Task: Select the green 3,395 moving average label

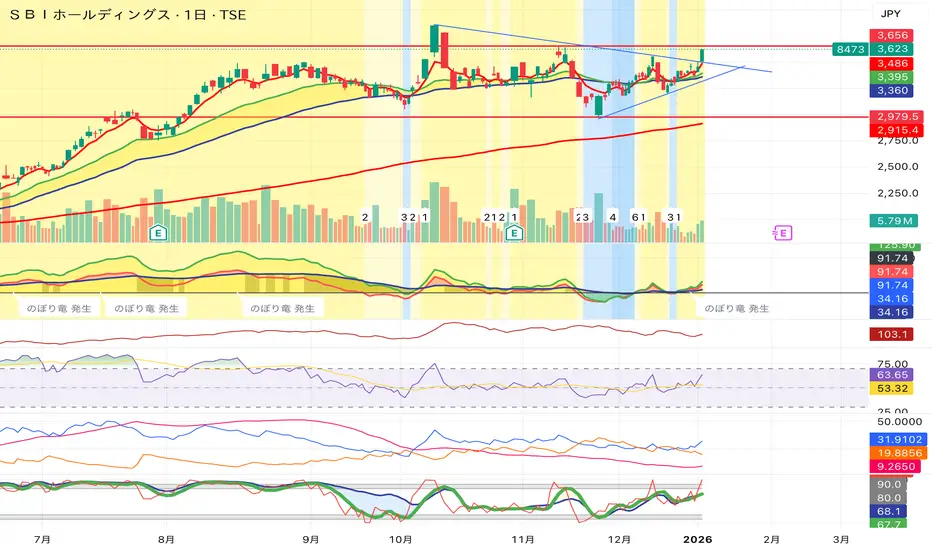Action: click(892, 77)
